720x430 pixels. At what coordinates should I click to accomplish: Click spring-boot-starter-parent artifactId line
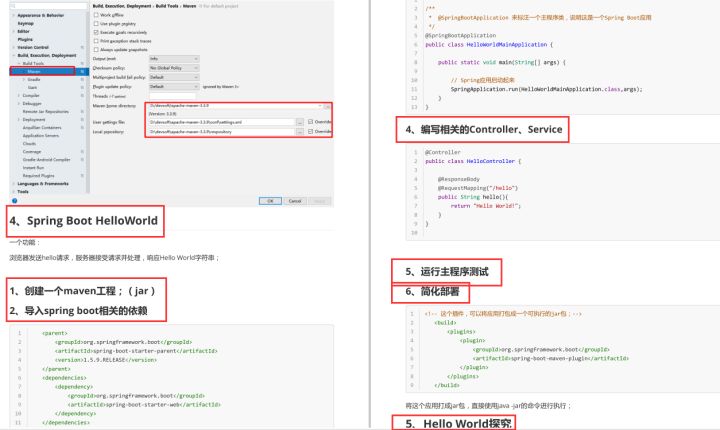[x=136, y=351]
